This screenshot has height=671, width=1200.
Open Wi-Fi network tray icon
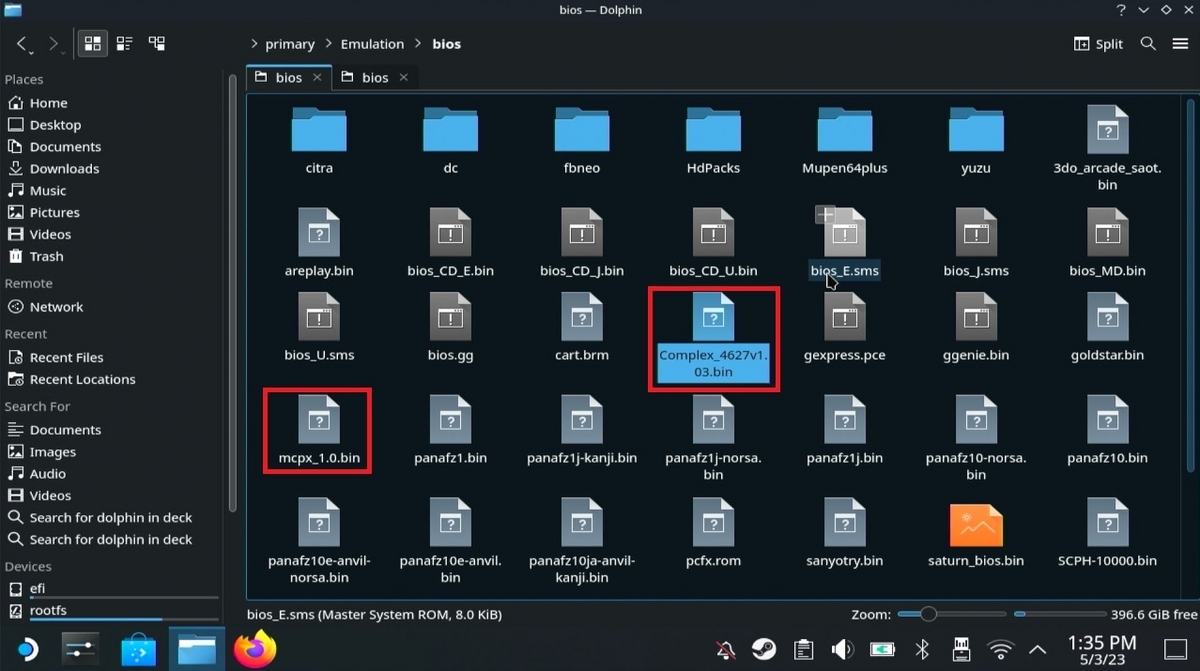[x=1000, y=649]
